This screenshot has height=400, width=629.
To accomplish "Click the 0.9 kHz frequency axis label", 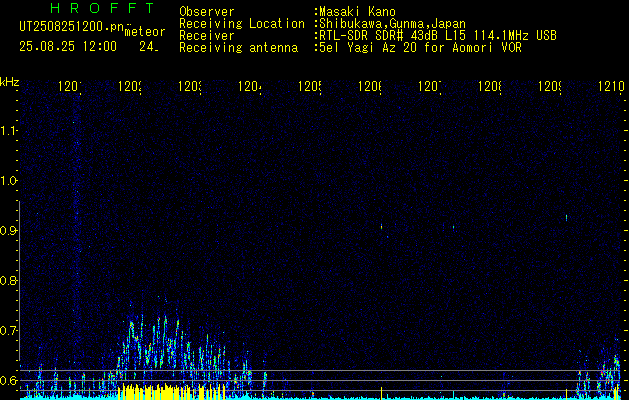I will 8,231.
